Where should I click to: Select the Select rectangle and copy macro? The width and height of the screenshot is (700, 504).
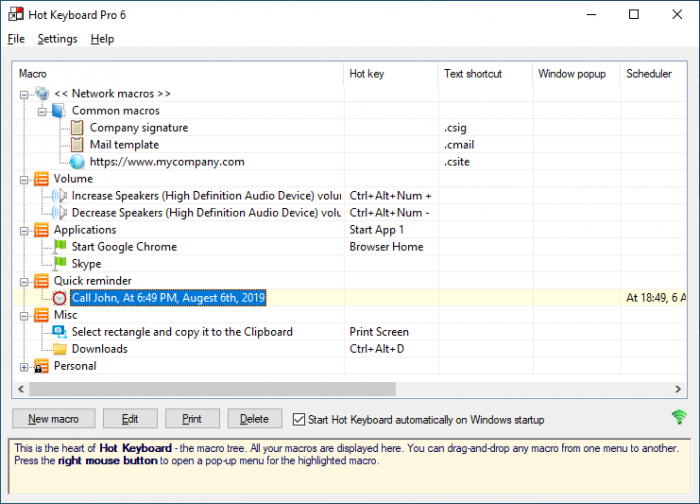[x=182, y=332]
